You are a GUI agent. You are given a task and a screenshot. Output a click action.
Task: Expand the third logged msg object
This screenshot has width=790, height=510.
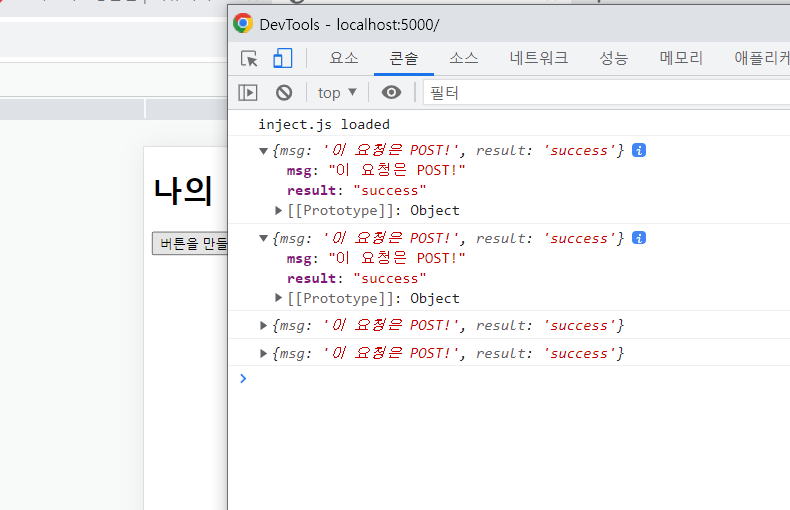[263, 326]
